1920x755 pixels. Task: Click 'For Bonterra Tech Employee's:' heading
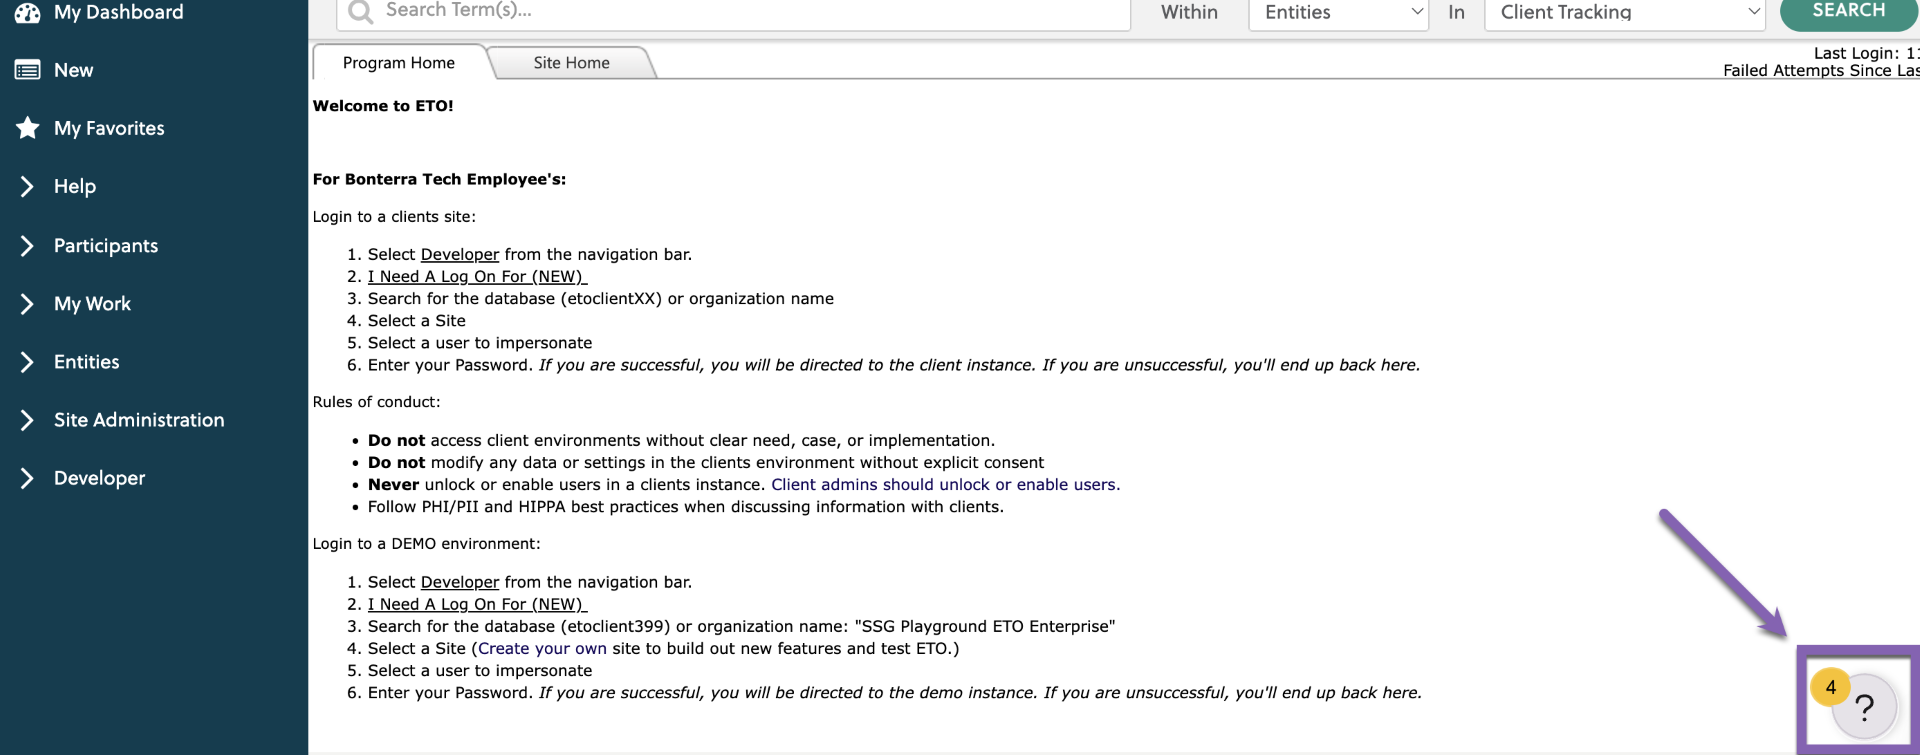tap(439, 179)
